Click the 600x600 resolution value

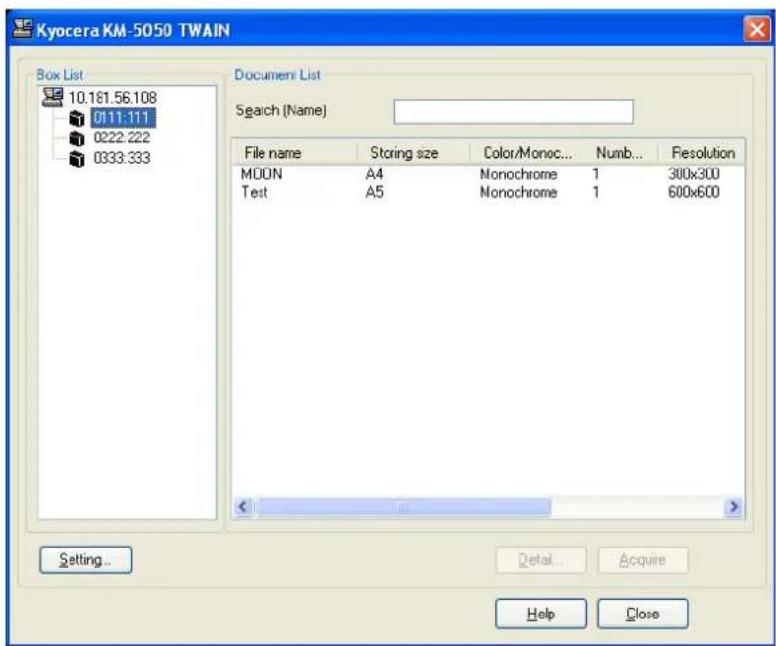693,192
